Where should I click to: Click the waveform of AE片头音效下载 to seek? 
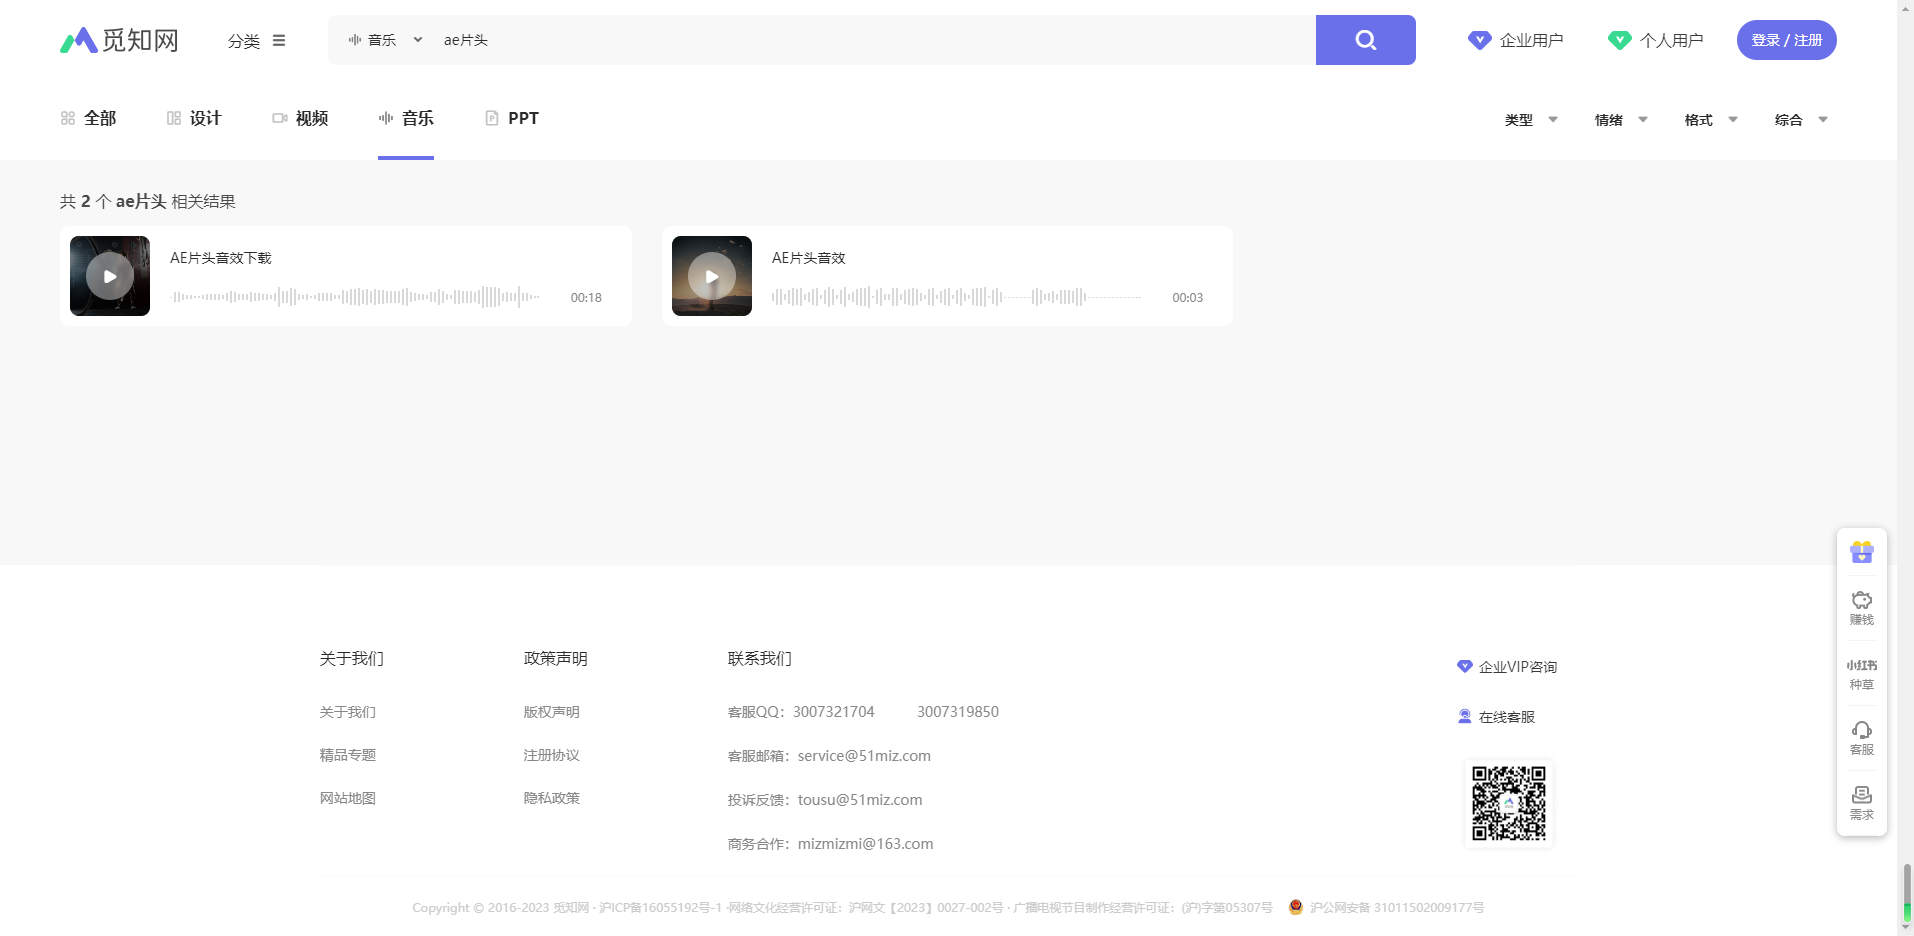pyautogui.click(x=355, y=296)
